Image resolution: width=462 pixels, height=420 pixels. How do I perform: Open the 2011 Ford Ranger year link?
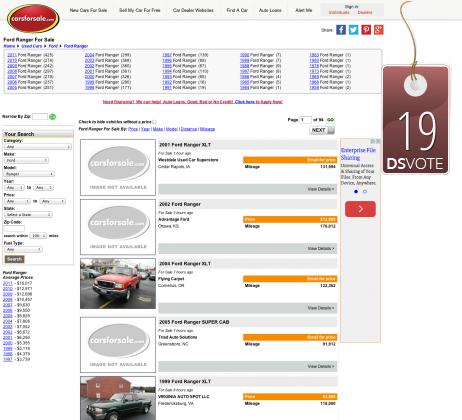coord(12,55)
